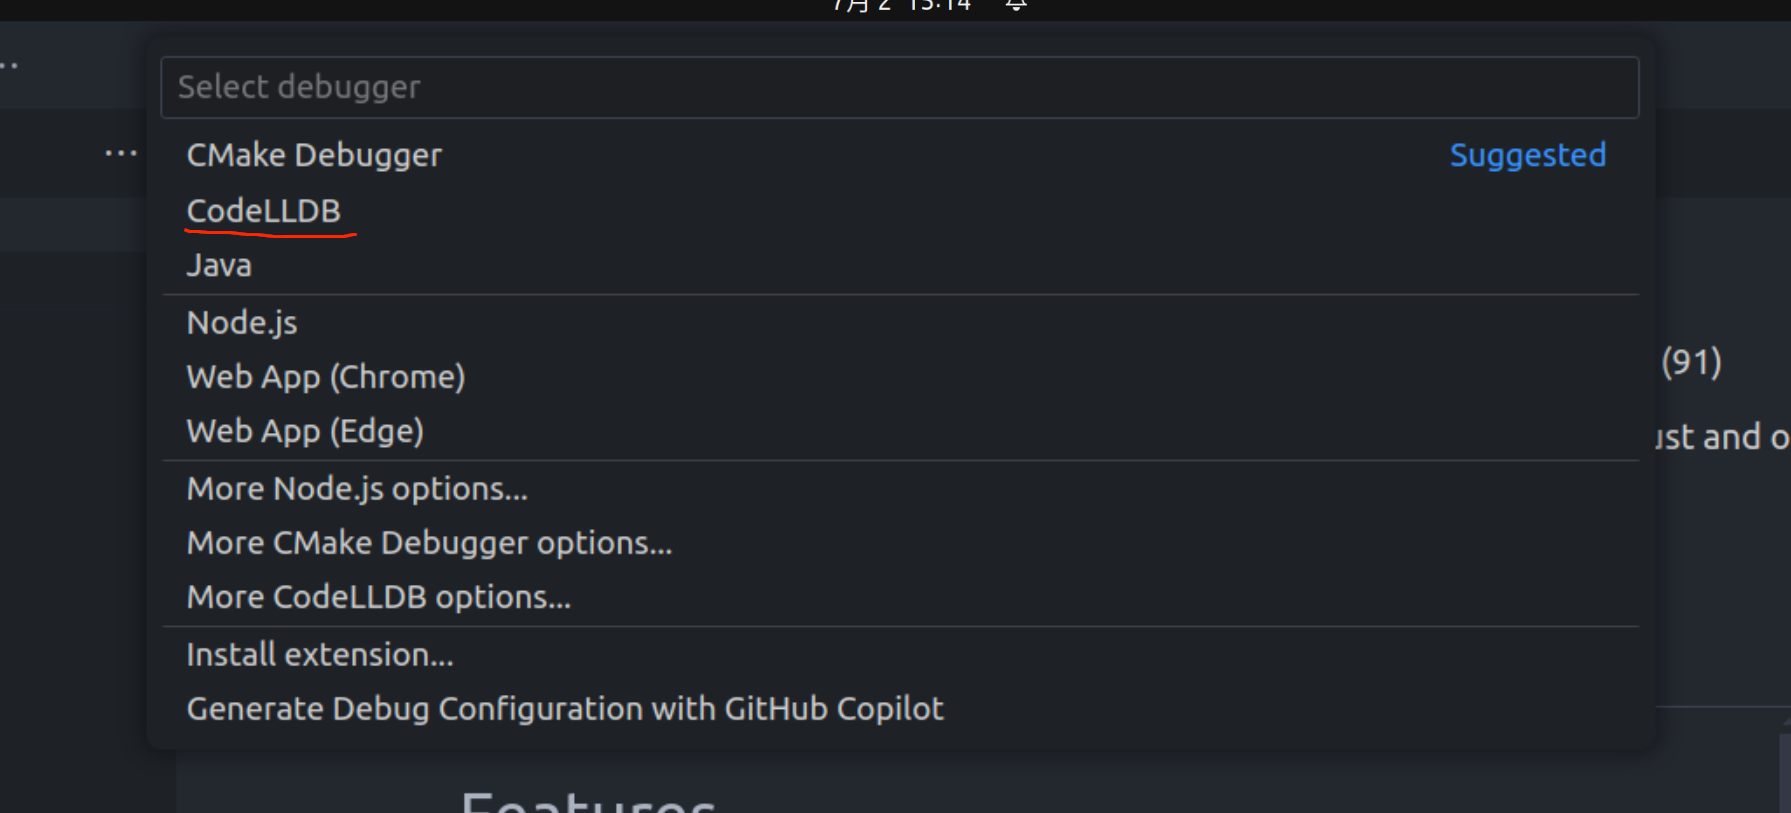This screenshot has width=1791, height=813.
Task: Click the (91) ratings count
Action: (x=1691, y=361)
